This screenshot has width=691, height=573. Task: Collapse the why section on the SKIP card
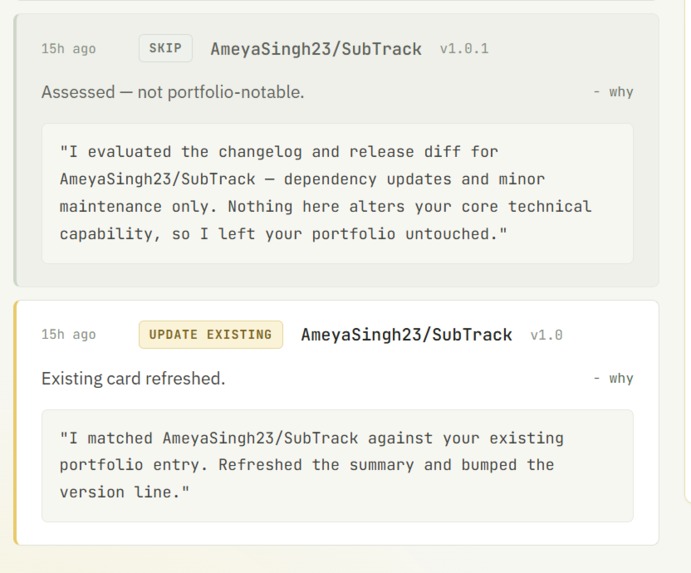pyautogui.click(x=613, y=92)
